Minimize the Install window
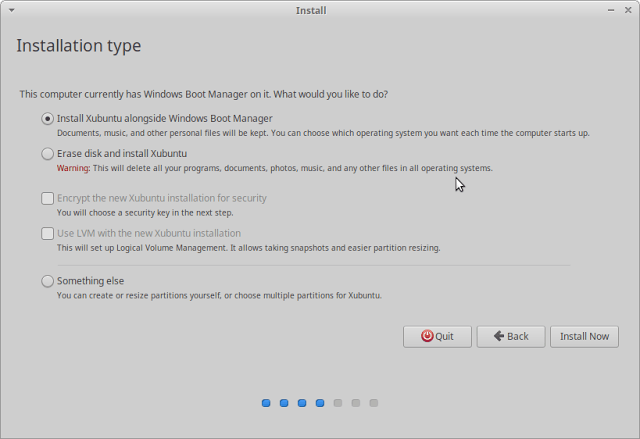 (x=611, y=10)
